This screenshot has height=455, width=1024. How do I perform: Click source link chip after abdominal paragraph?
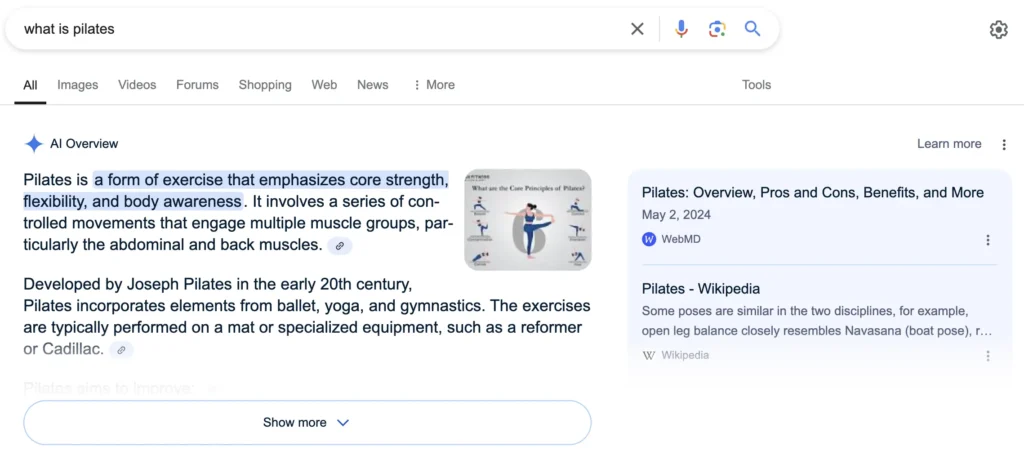click(340, 246)
